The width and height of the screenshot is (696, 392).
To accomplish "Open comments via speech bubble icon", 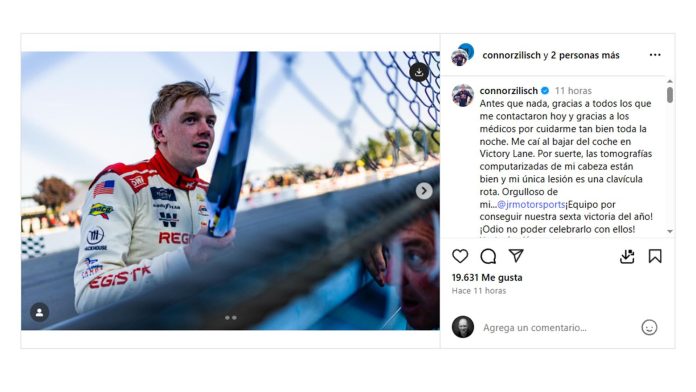I will point(488,256).
